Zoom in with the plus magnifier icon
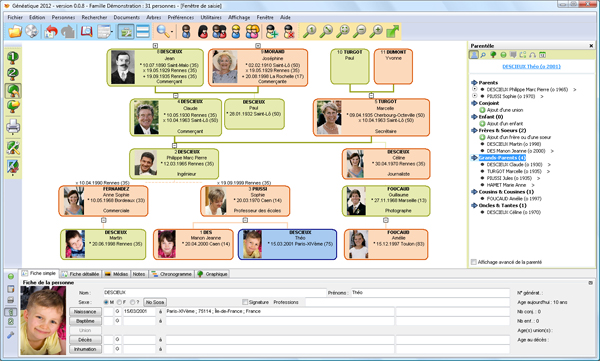The width and height of the screenshot is (600, 361). pos(377,31)
